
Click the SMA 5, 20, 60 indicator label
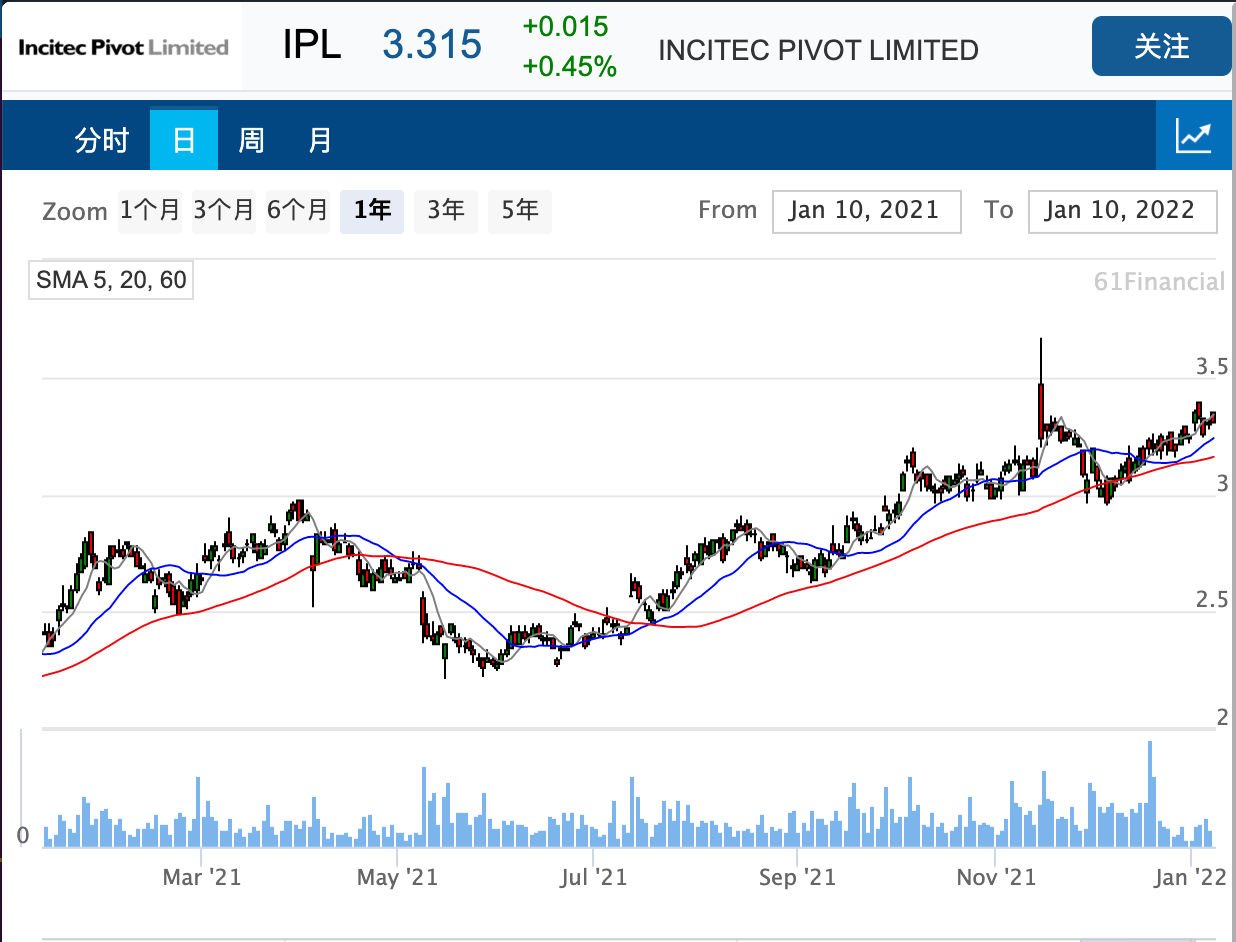tap(111, 280)
